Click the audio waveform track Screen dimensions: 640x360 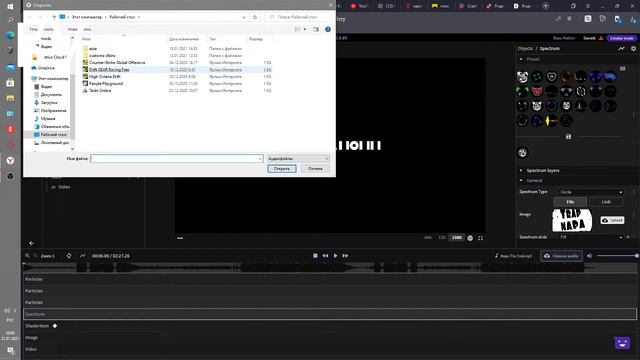[x=330, y=267]
